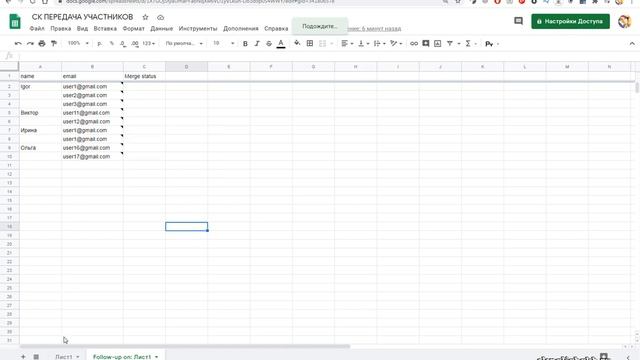
Task: Open the text rotation dropdown
Action: [x=396, y=43]
